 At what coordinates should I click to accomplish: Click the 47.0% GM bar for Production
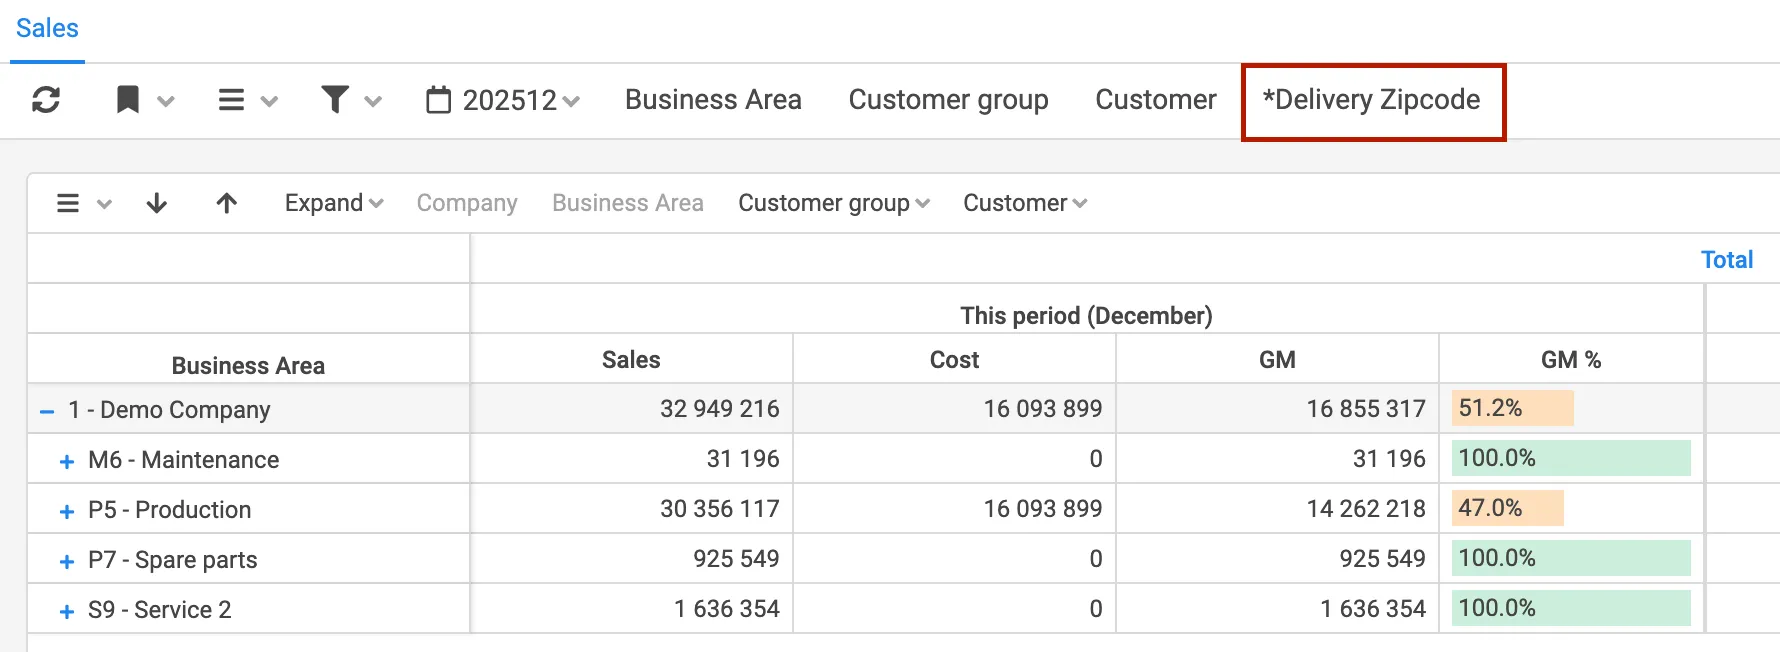coord(1507,508)
